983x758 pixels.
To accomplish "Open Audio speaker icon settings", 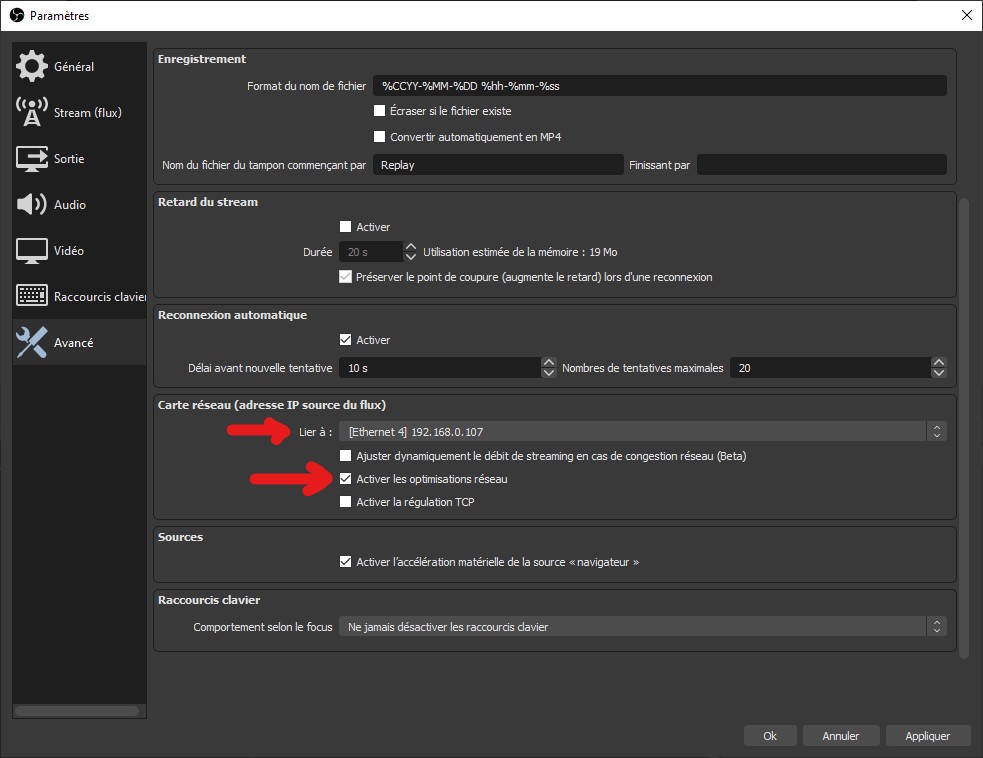I will point(32,205).
